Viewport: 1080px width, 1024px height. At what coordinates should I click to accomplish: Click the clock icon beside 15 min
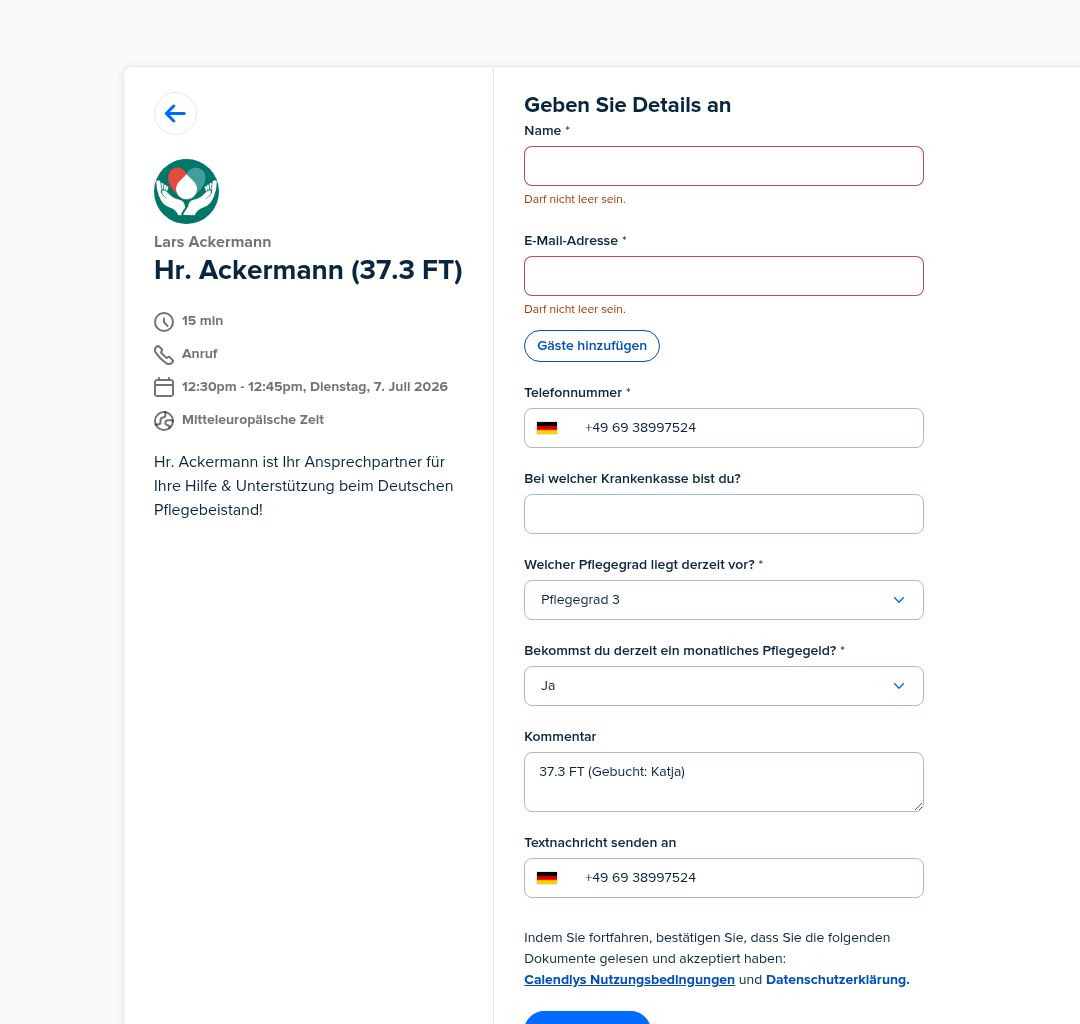(164, 322)
